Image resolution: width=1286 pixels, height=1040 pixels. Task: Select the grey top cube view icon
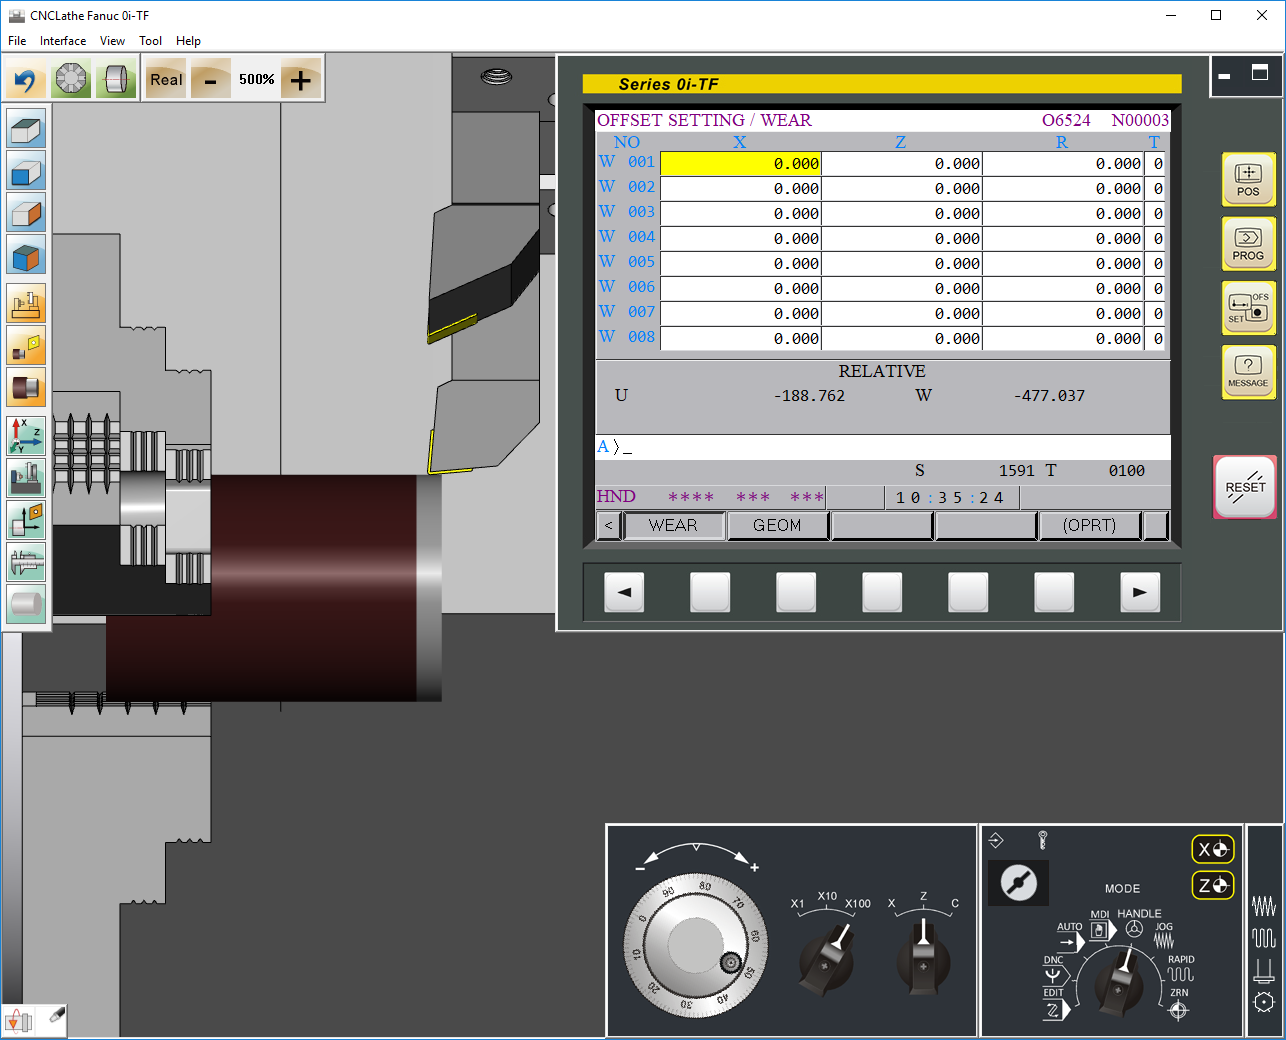26,129
